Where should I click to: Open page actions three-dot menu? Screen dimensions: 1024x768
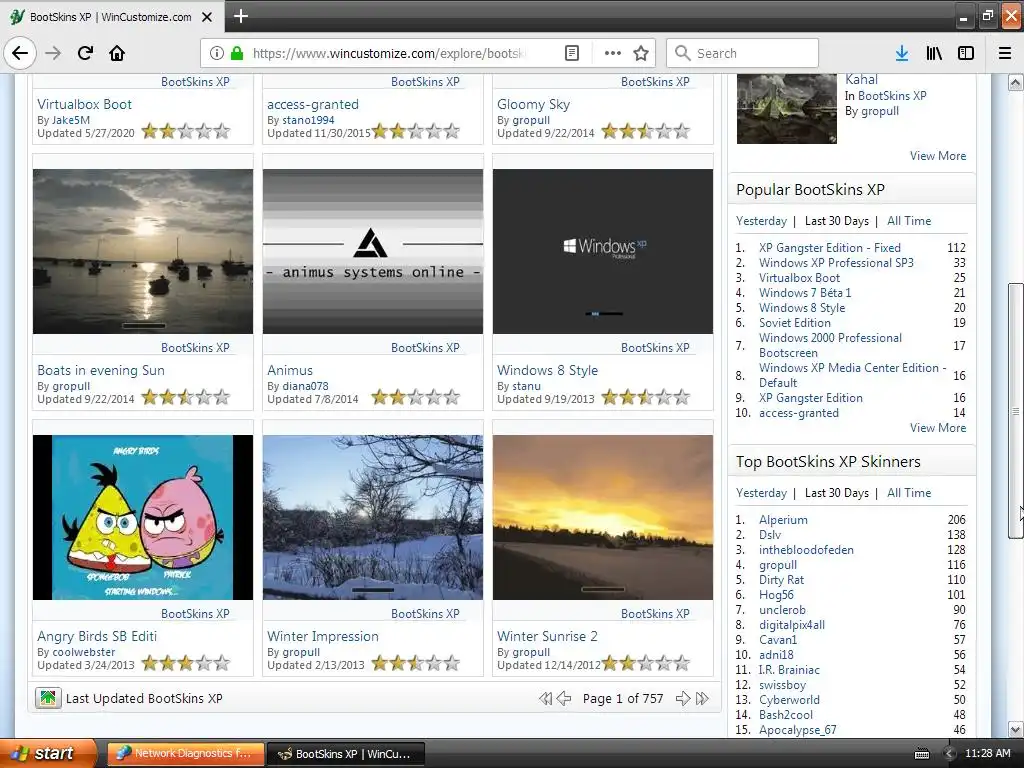613,53
